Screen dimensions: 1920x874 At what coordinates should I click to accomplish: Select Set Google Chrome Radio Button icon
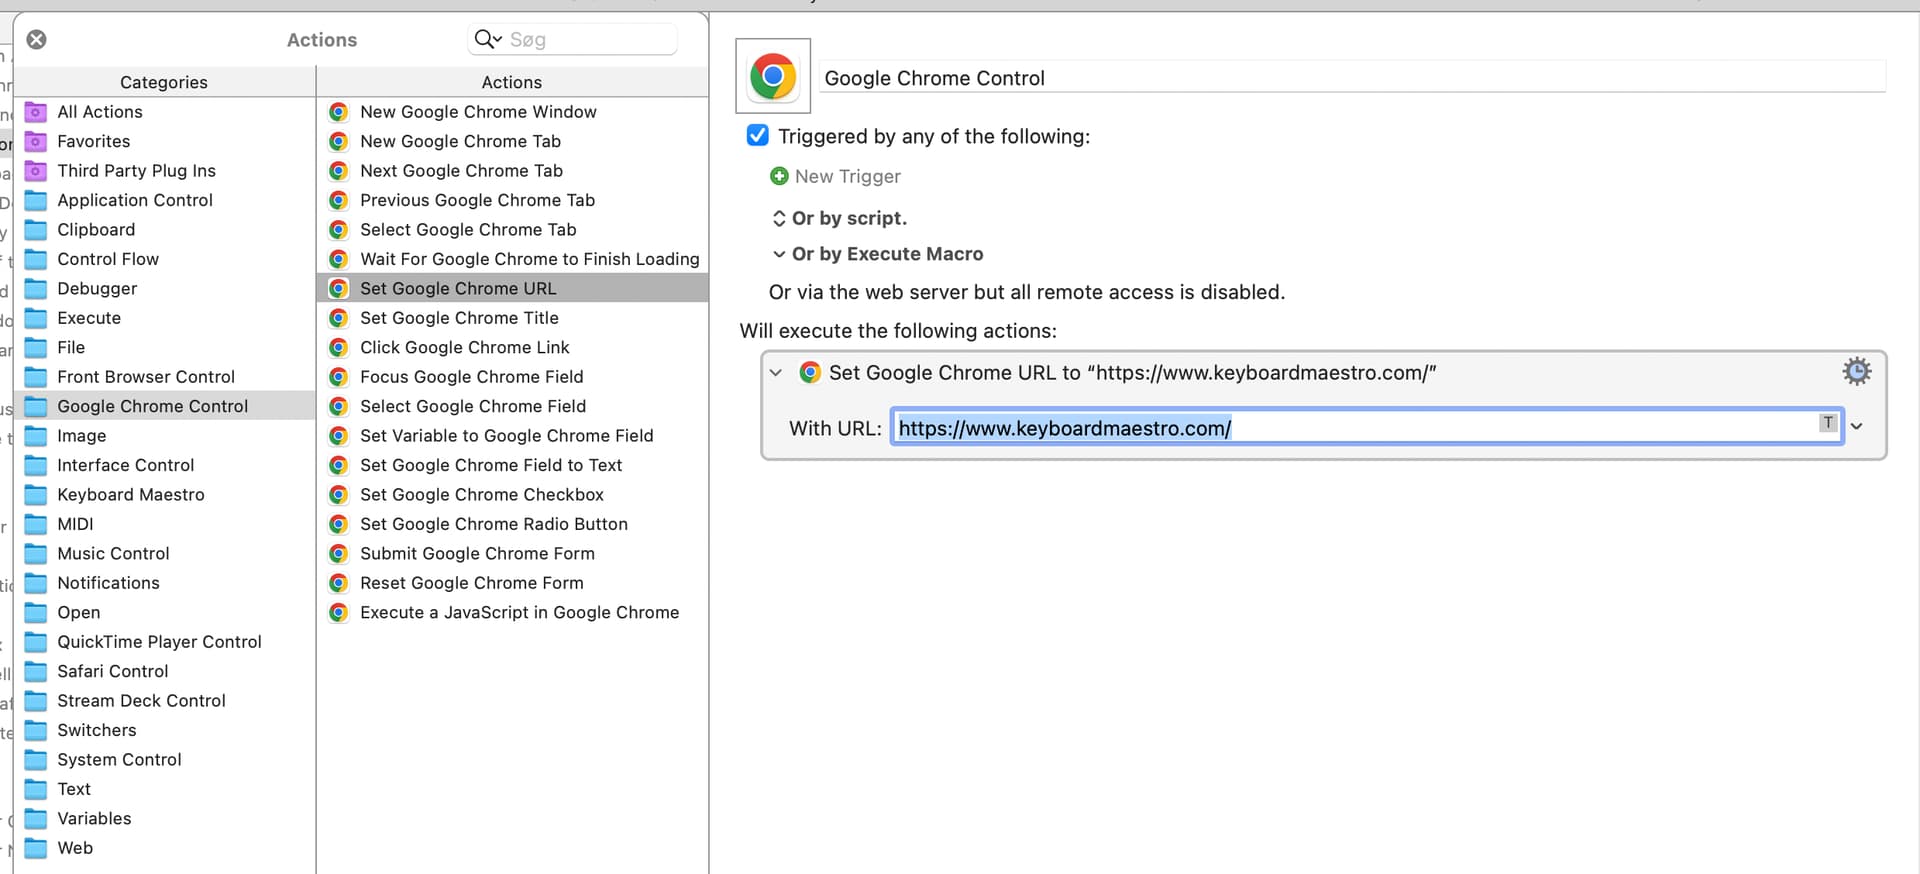point(339,524)
